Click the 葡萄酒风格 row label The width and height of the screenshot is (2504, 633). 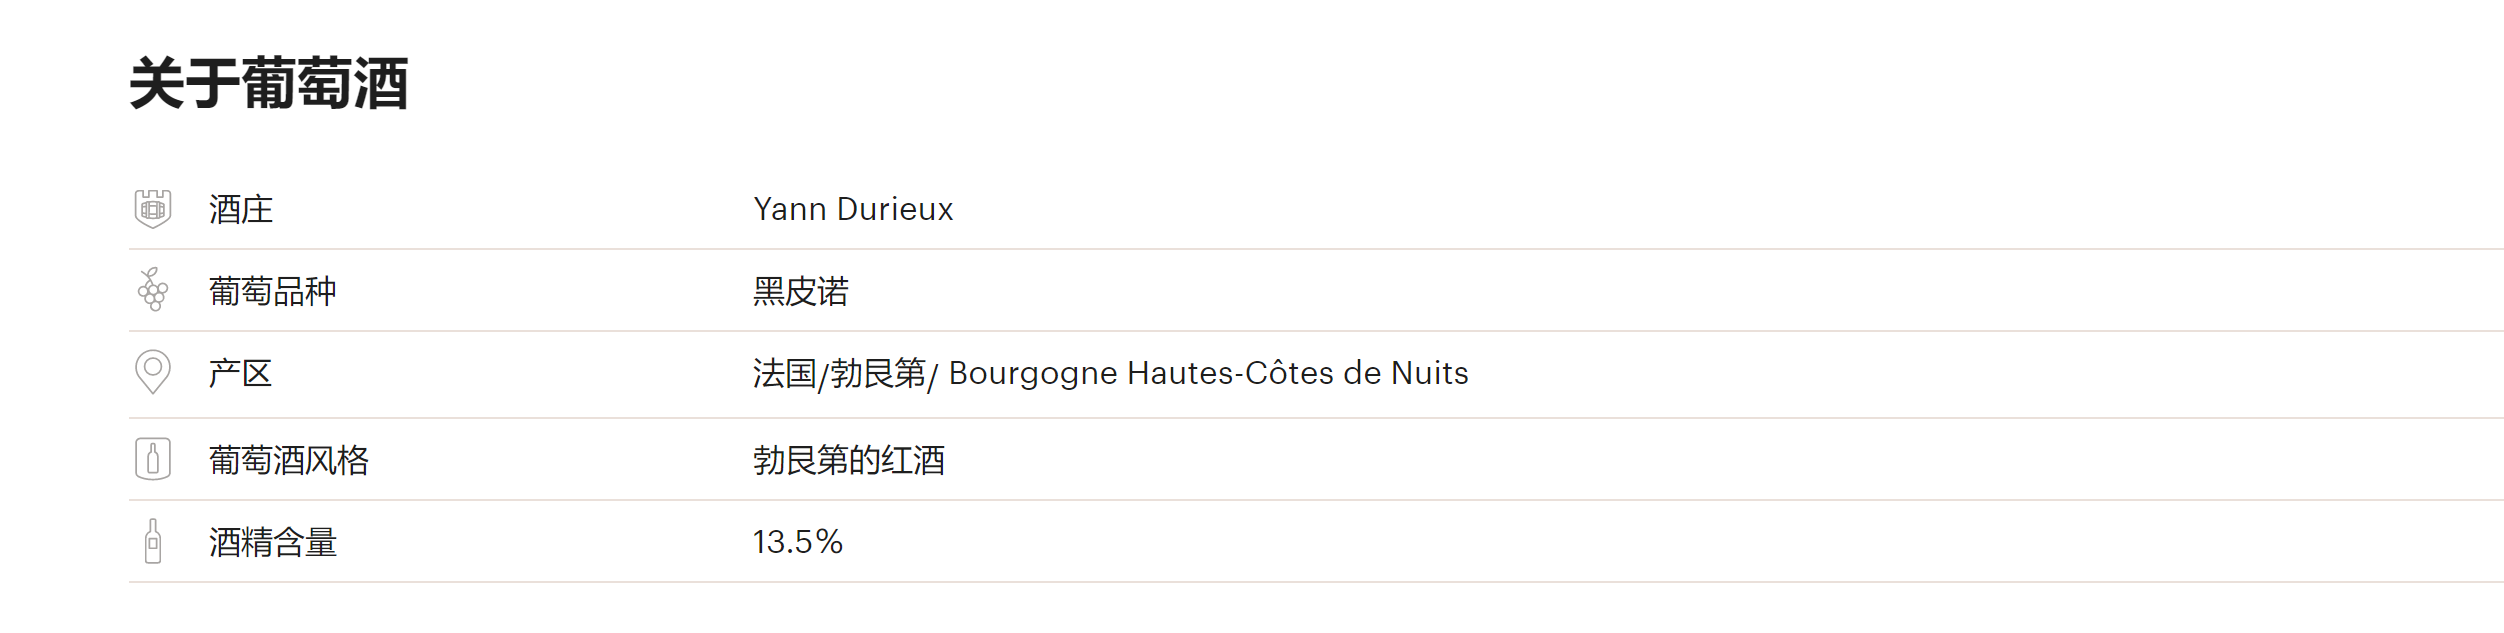288,460
